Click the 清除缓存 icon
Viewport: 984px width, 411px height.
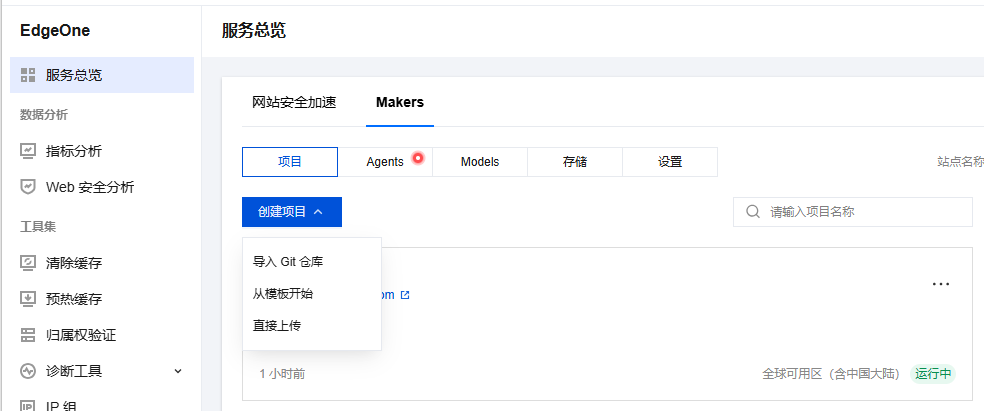(28, 262)
